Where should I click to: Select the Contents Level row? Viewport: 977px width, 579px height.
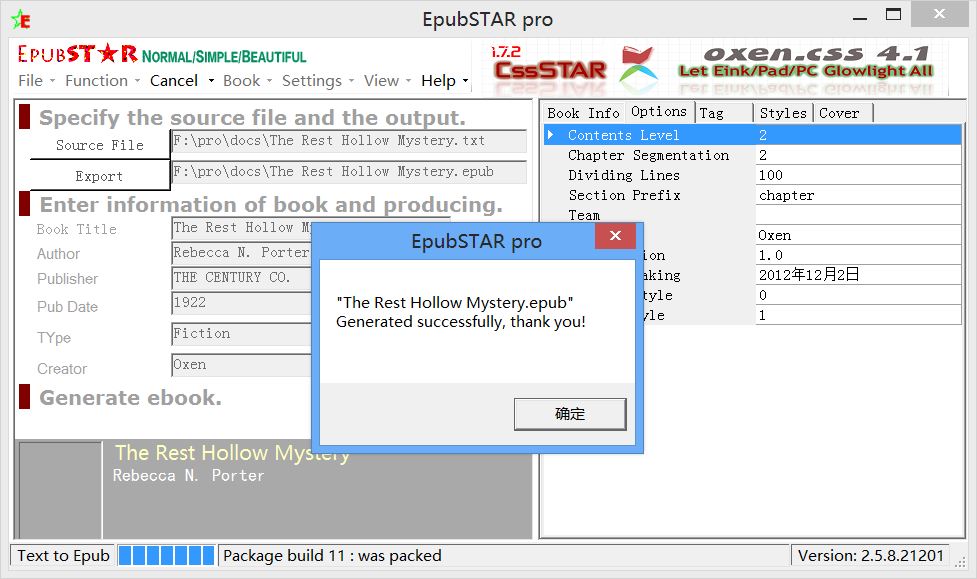(753, 135)
